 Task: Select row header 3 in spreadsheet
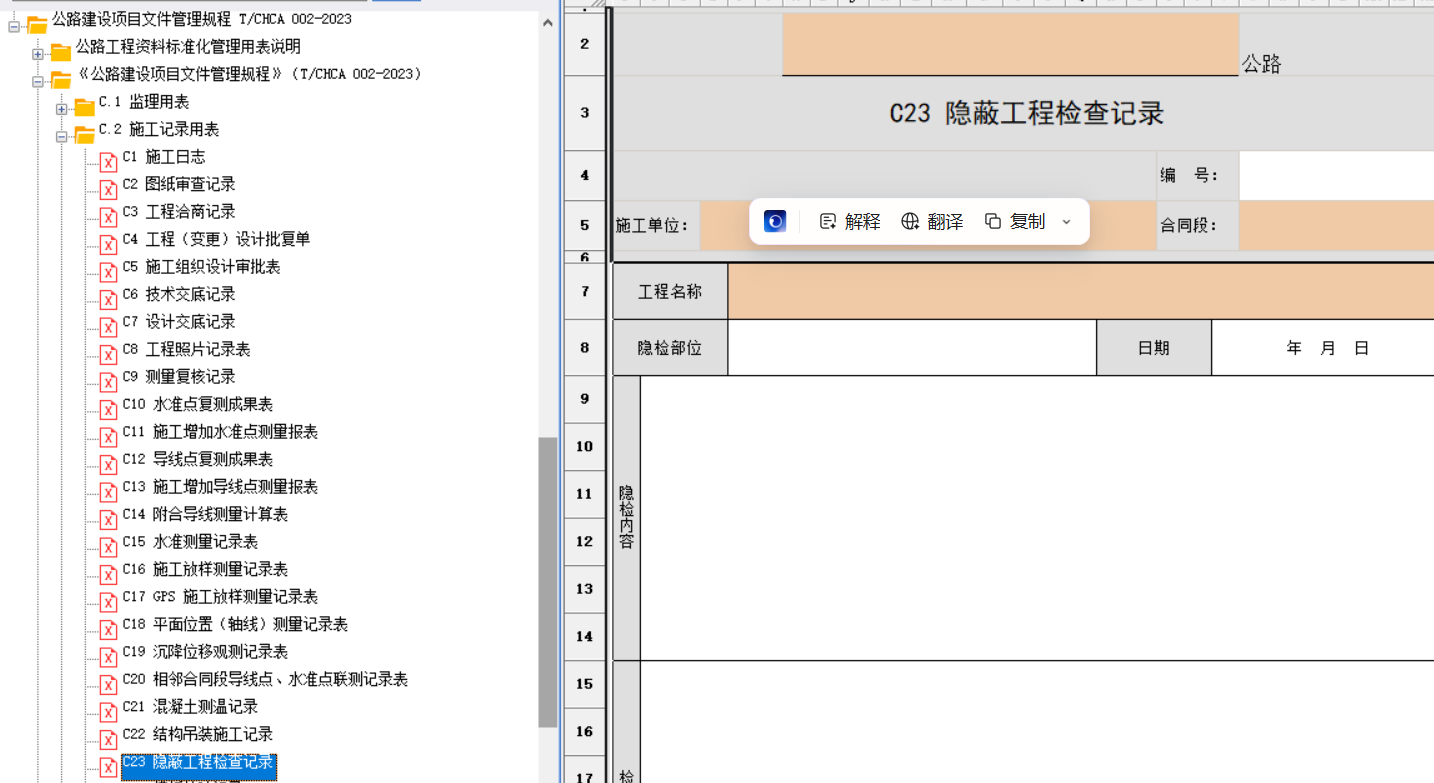coord(585,113)
